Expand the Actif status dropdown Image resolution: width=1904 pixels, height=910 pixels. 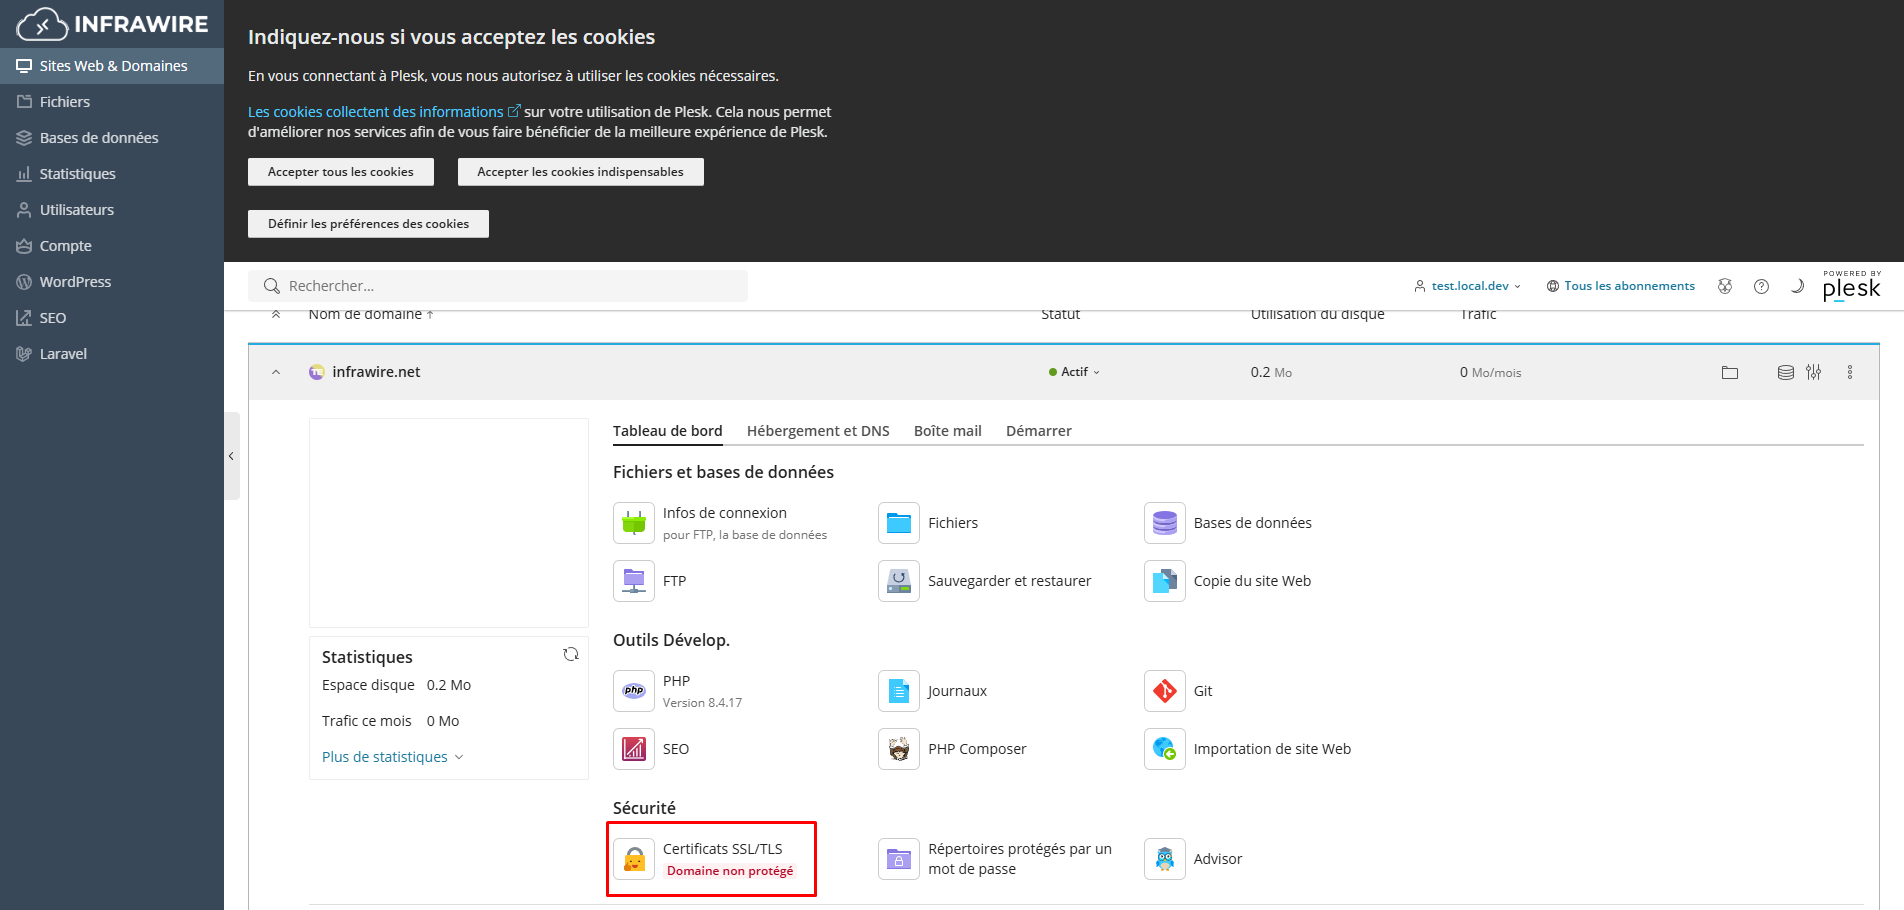click(x=1074, y=372)
